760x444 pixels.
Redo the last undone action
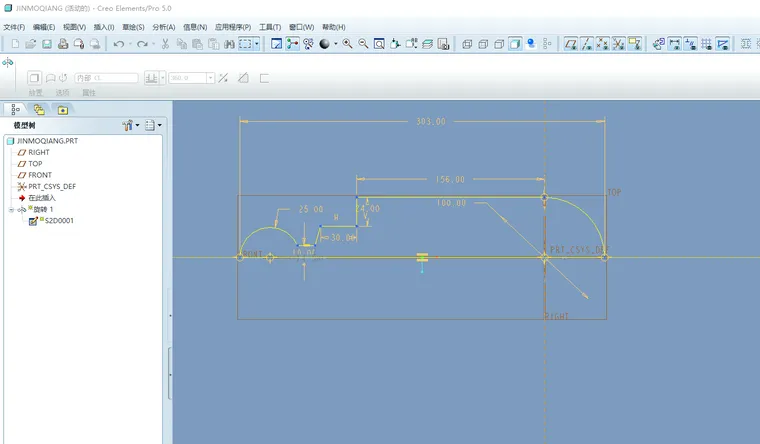tap(142, 44)
